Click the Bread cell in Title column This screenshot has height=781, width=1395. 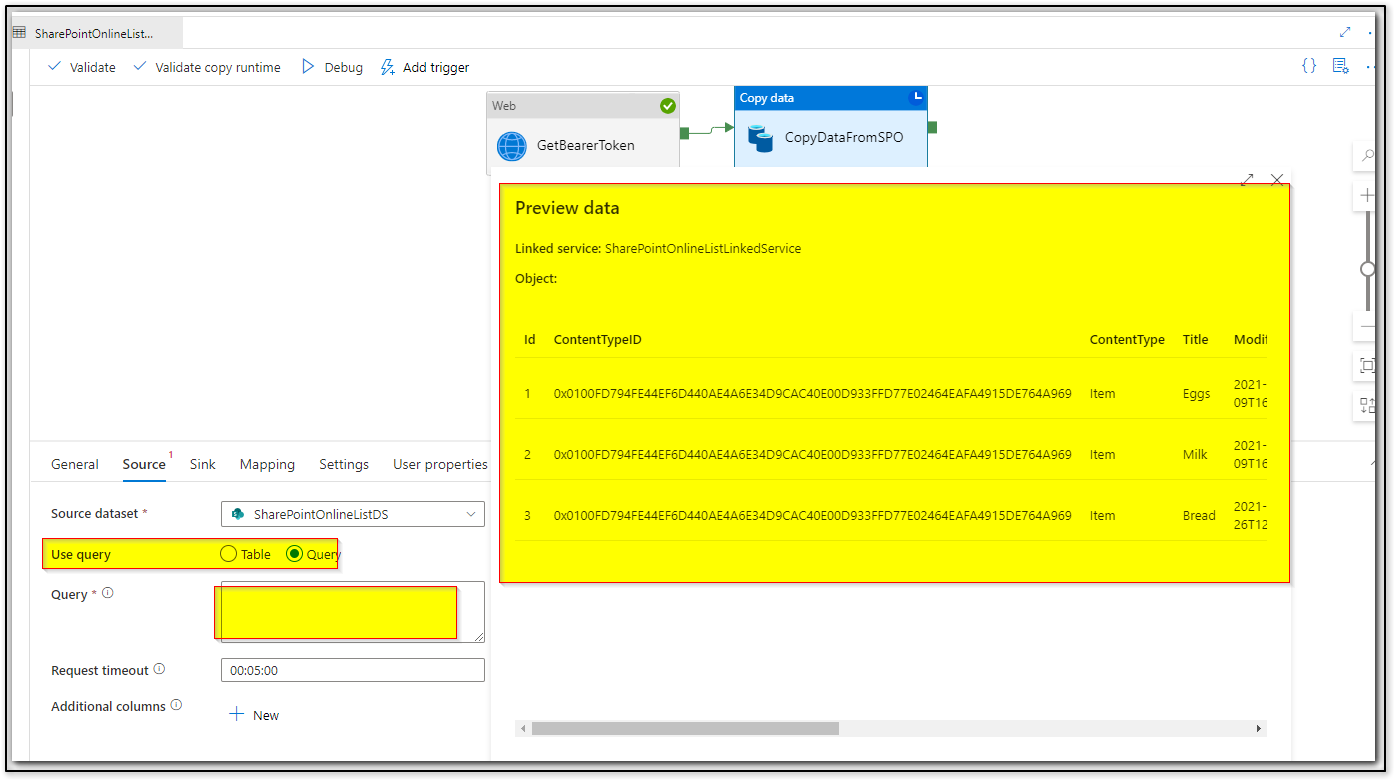pos(1199,516)
